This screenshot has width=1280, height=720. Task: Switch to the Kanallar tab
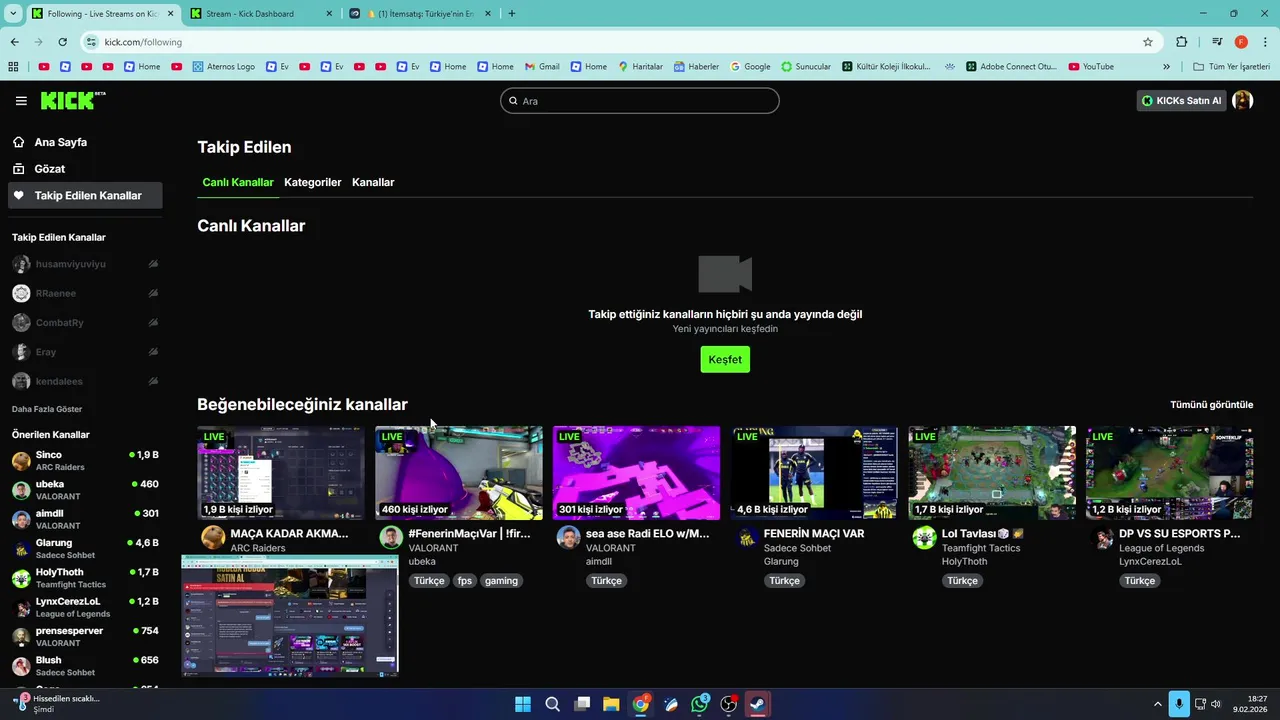pos(373,182)
